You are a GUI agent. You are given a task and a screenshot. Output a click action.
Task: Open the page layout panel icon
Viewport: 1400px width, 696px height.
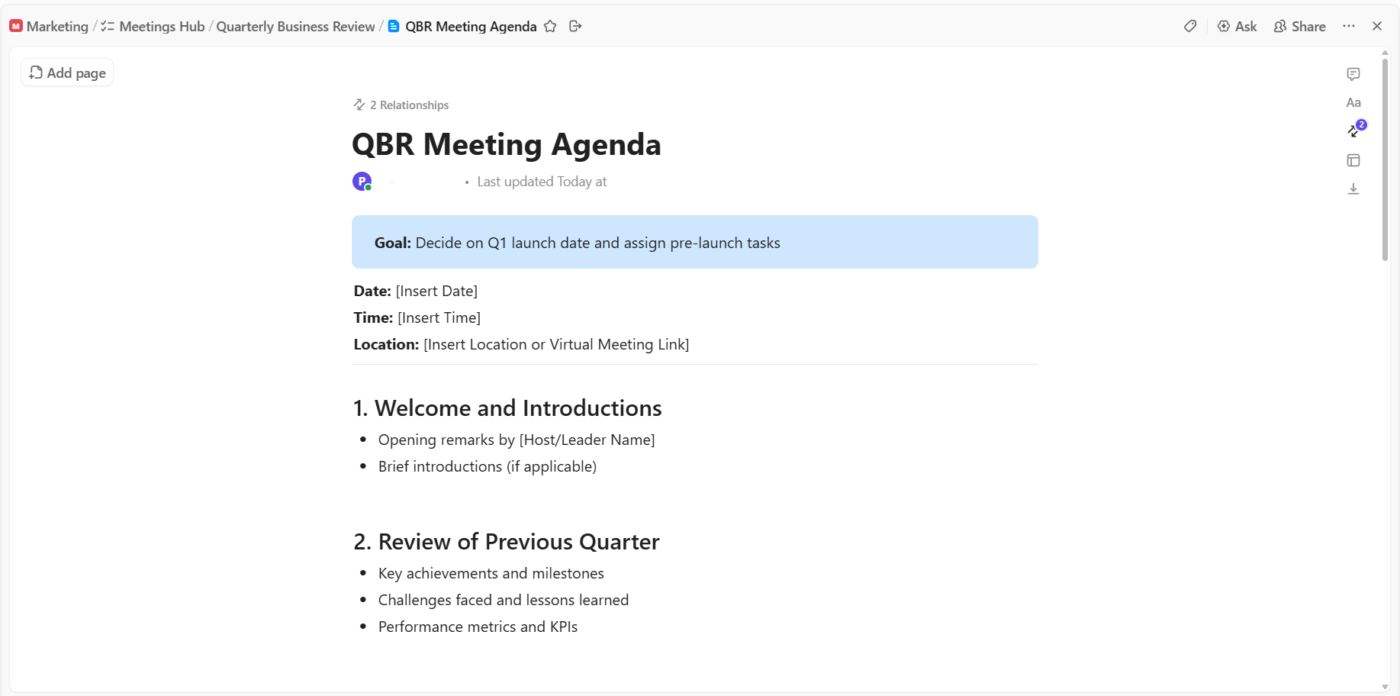click(1352, 160)
